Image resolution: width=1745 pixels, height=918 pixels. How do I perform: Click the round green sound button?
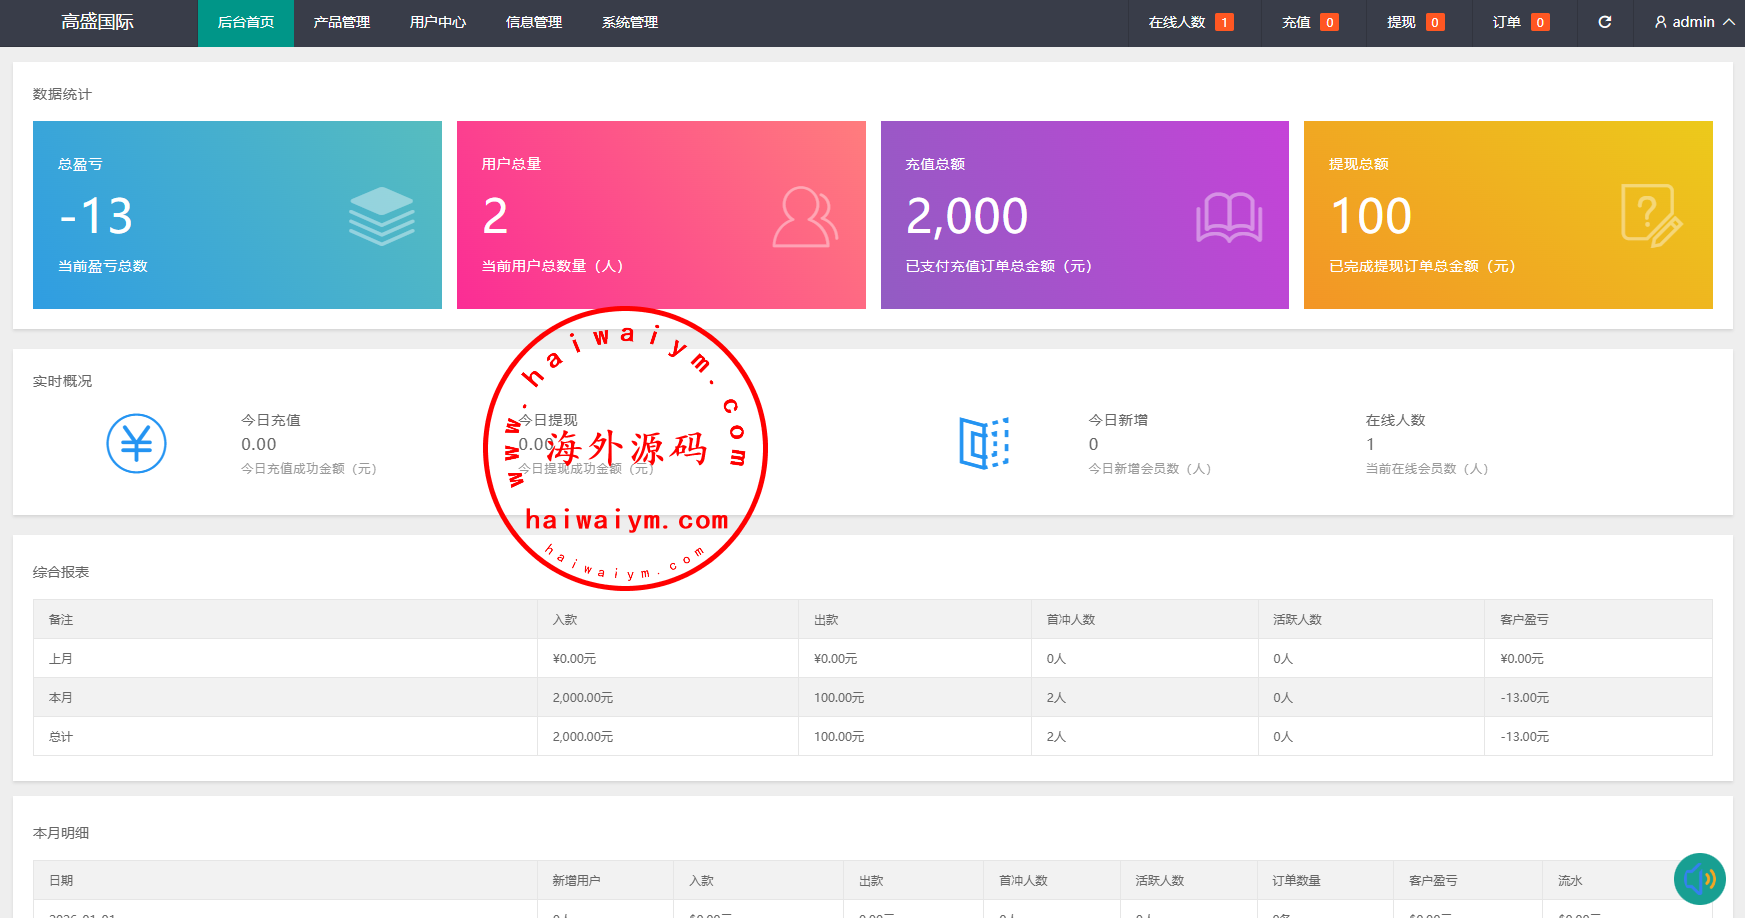(x=1699, y=879)
